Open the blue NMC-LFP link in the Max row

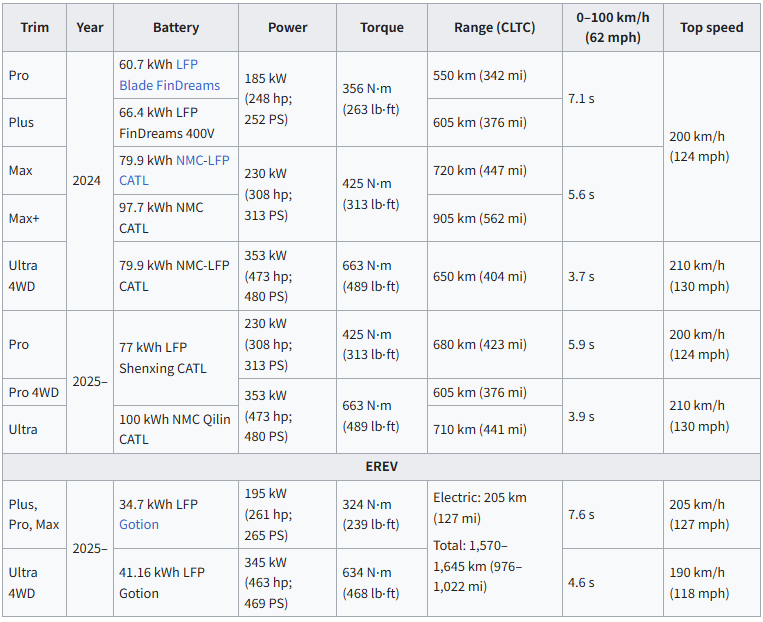pyautogui.click(x=203, y=160)
